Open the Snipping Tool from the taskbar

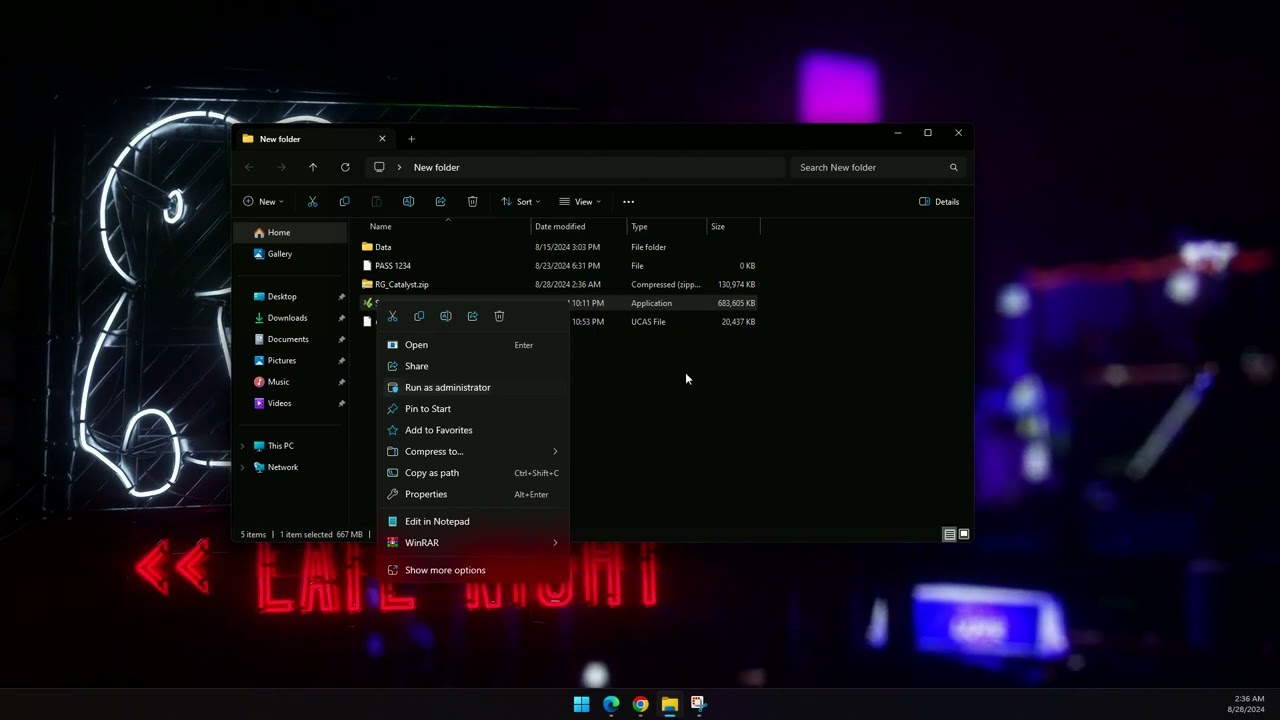(698, 704)
